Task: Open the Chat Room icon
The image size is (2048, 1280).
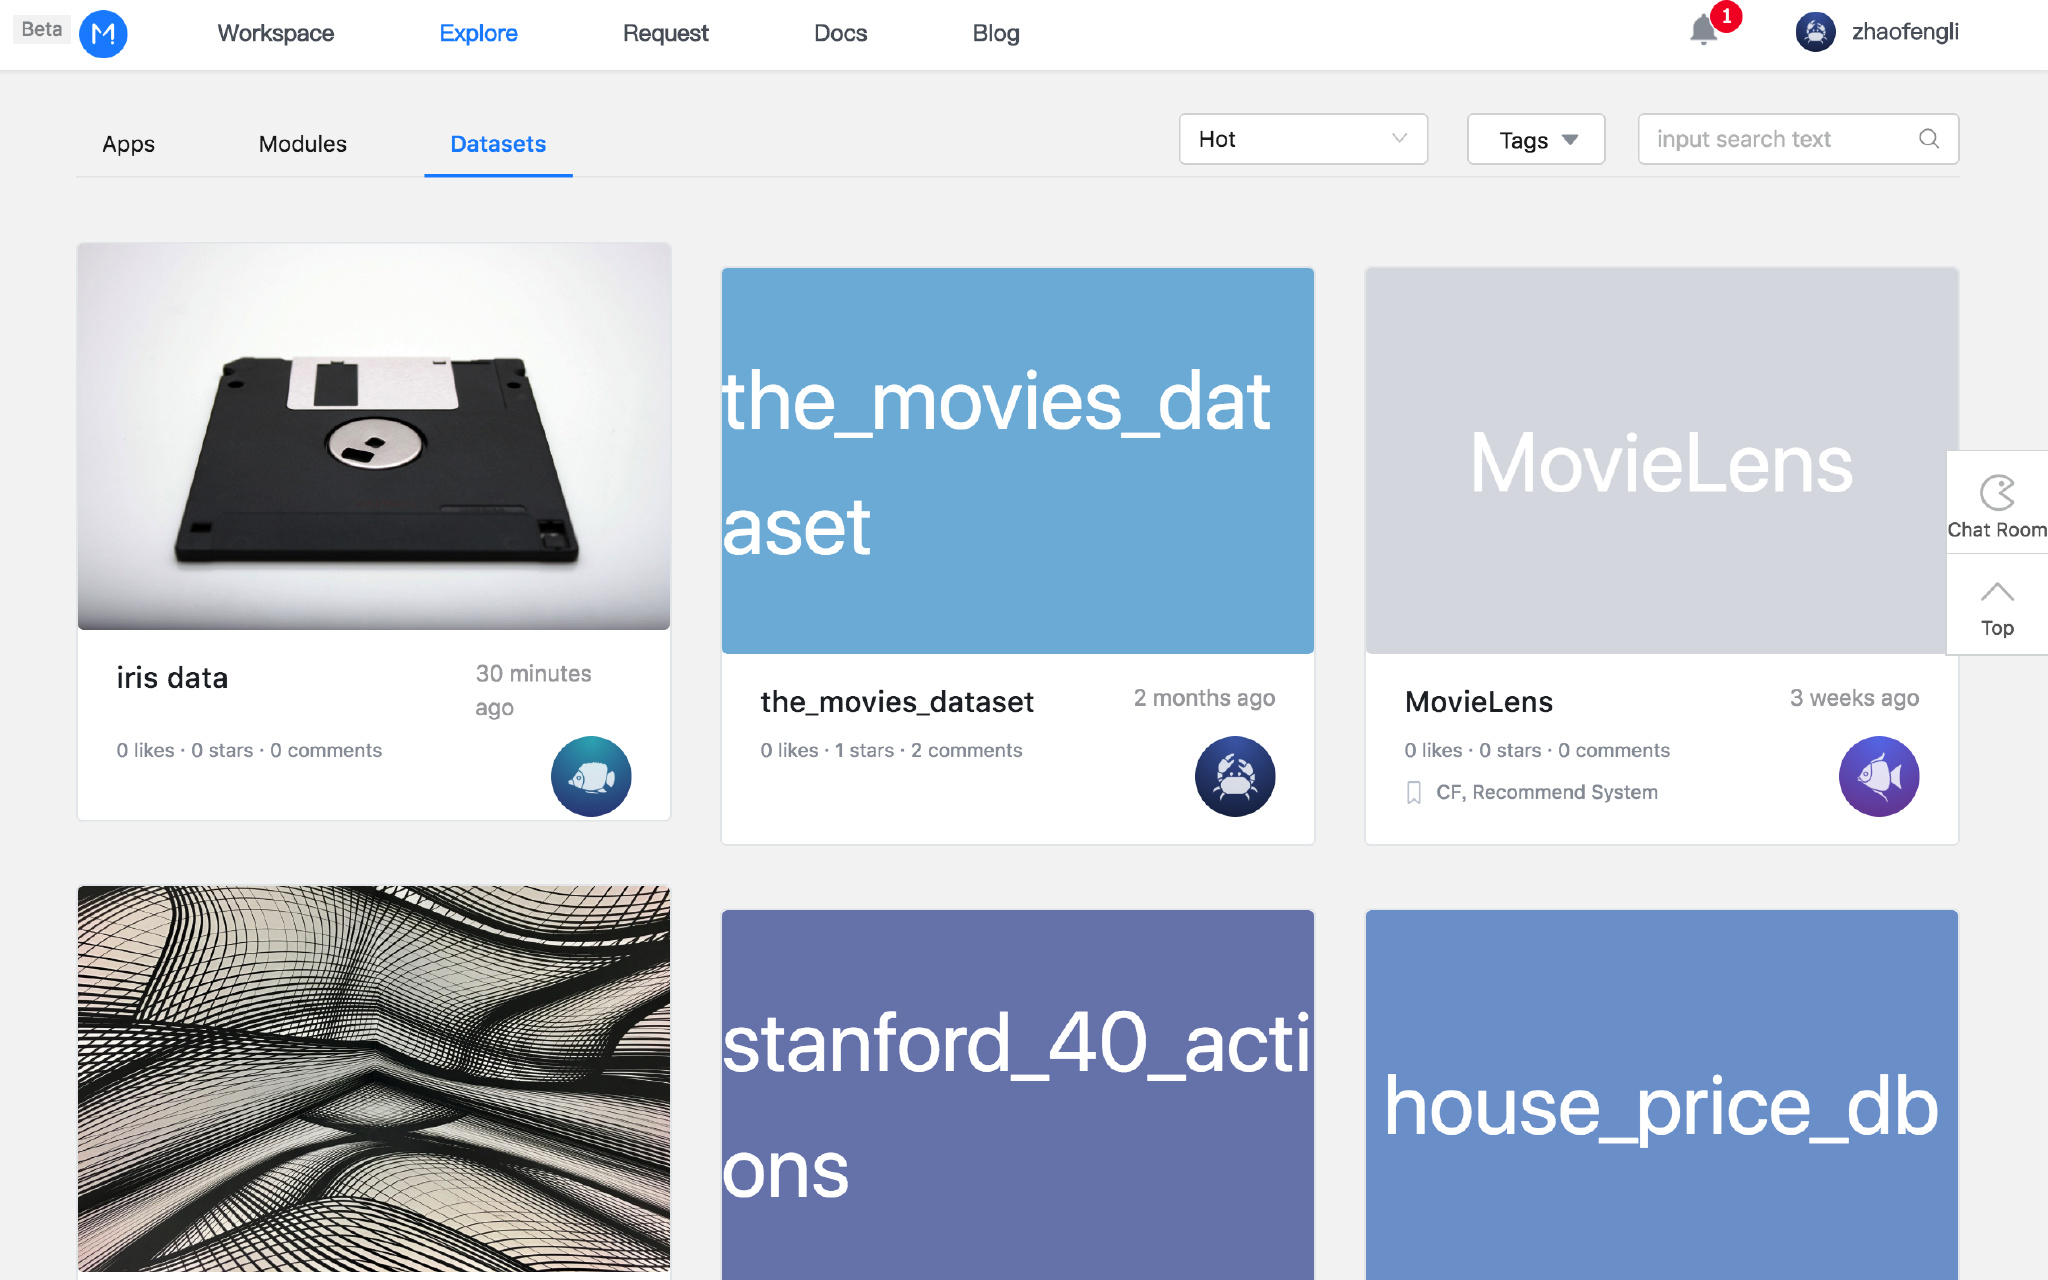Action: (1997, 493)
